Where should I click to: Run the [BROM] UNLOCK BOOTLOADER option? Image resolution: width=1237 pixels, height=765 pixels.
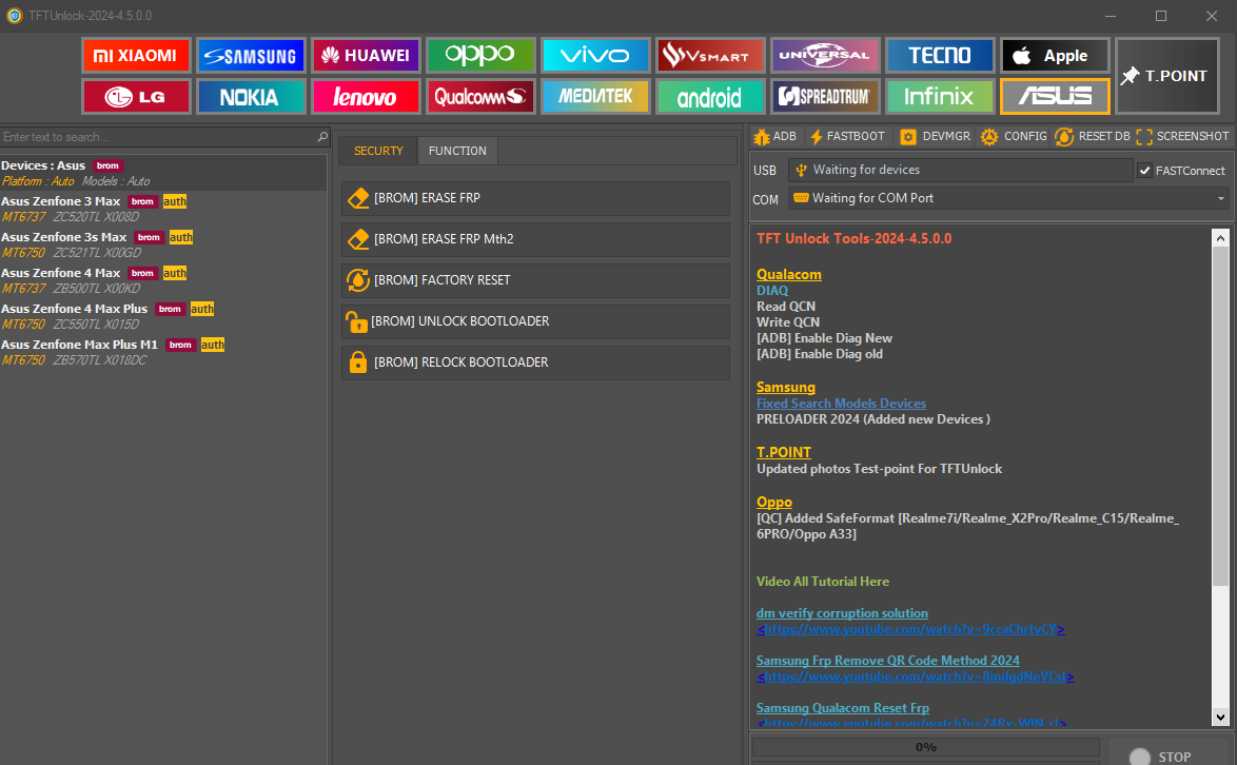coord(536,320)
